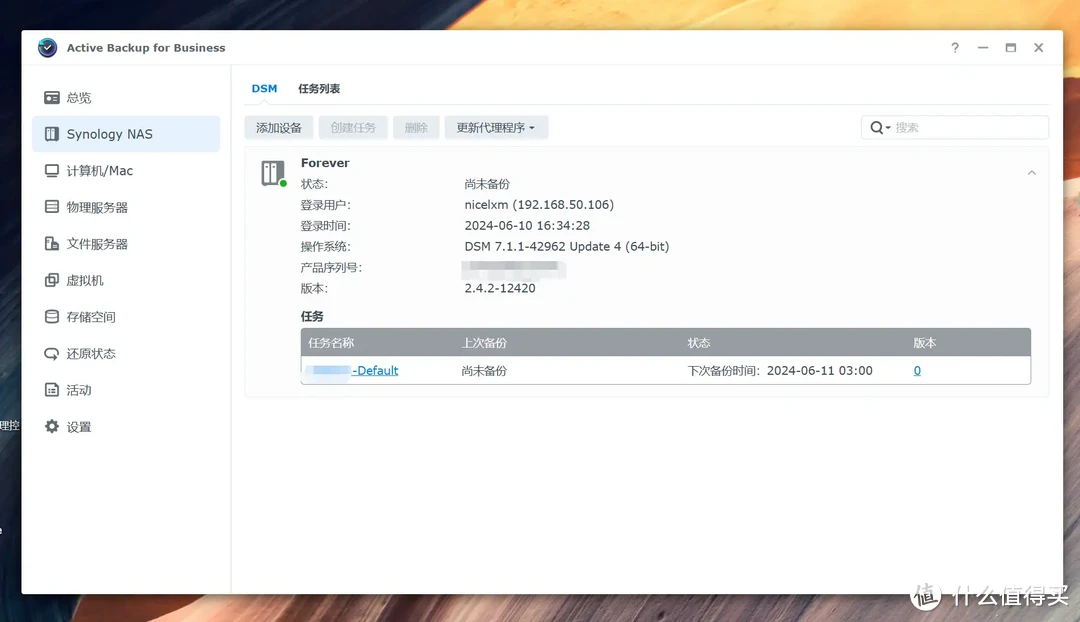Open the 活动 activity log
The height and width of the screenshot is (622, 1080).
79,390
